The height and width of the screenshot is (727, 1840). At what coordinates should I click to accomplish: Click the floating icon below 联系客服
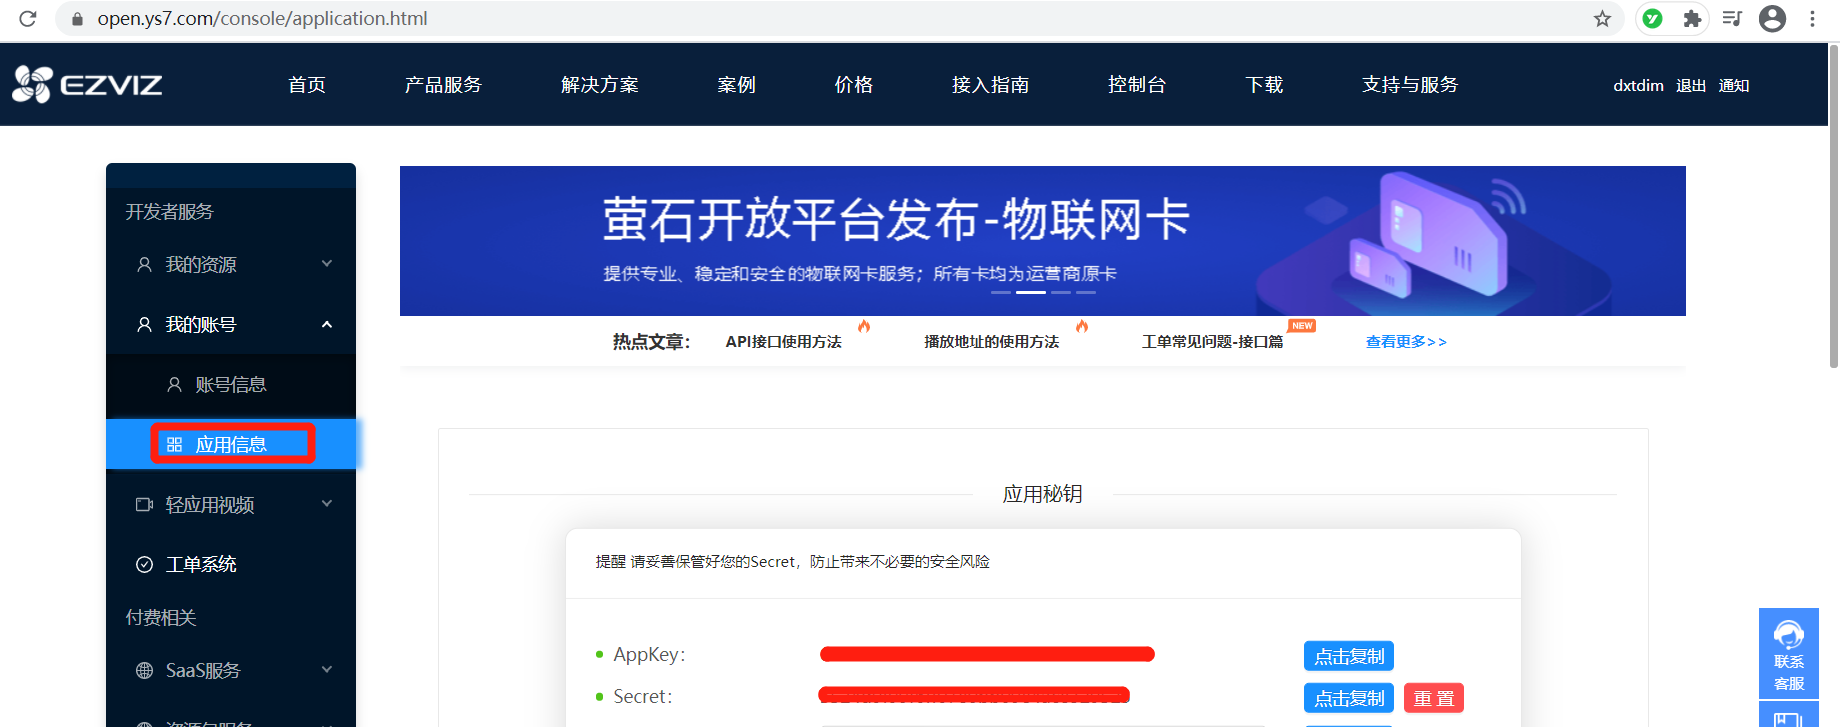click(x=1789, y=716)
